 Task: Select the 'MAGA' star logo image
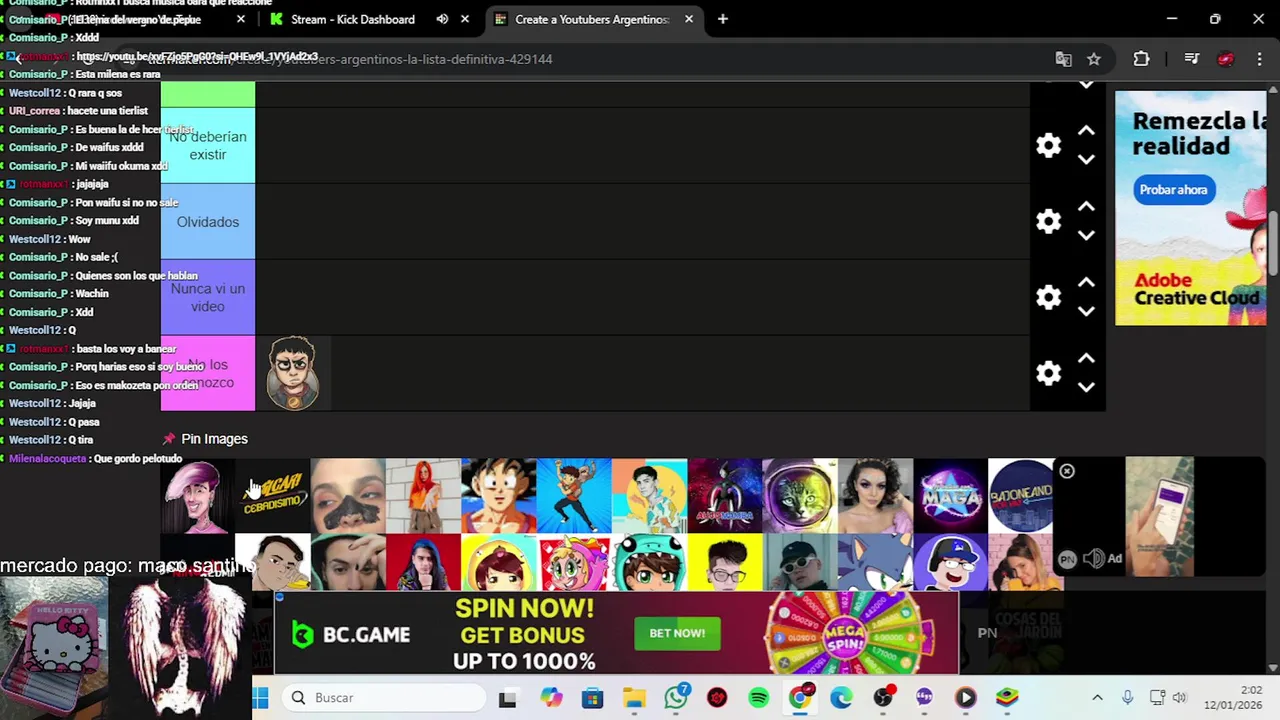(x=950, y=495)
